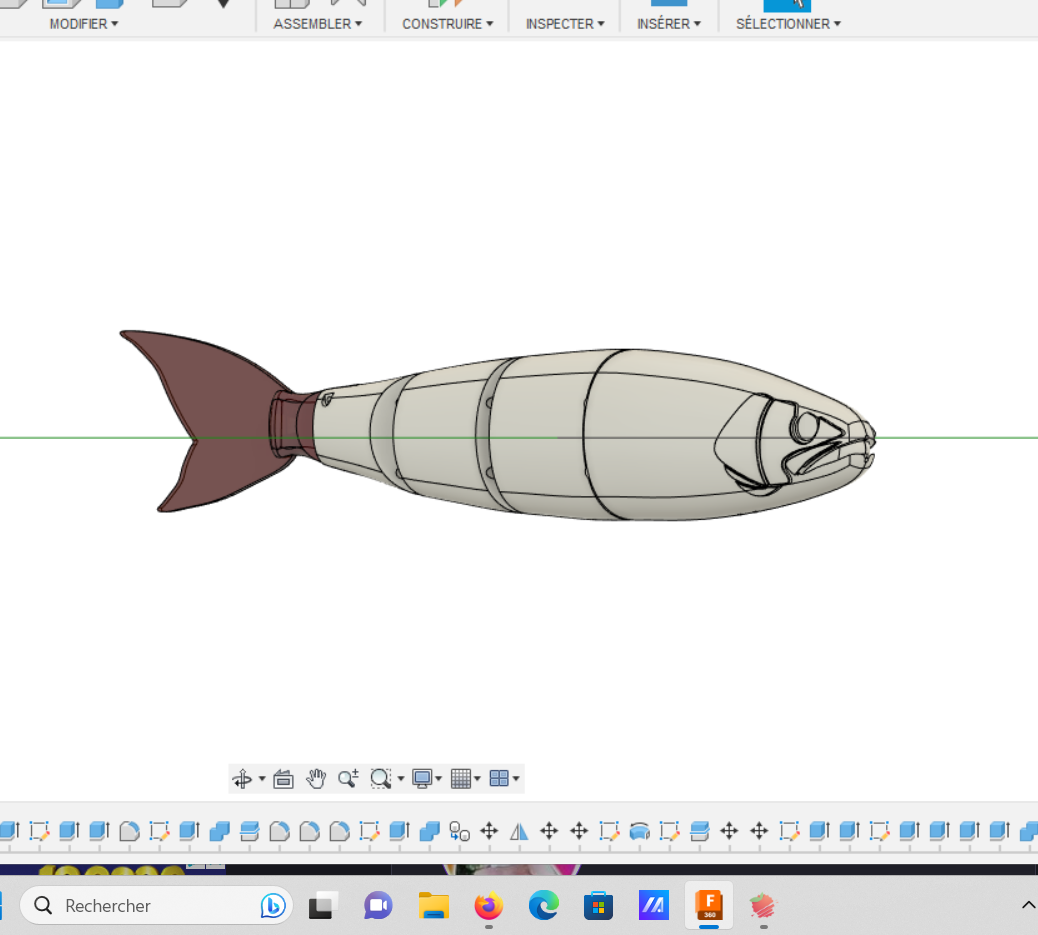Viewport: 1038px width, 935px height.
Task: Open File Explorer from the taskbar
Action: [434, 906]
